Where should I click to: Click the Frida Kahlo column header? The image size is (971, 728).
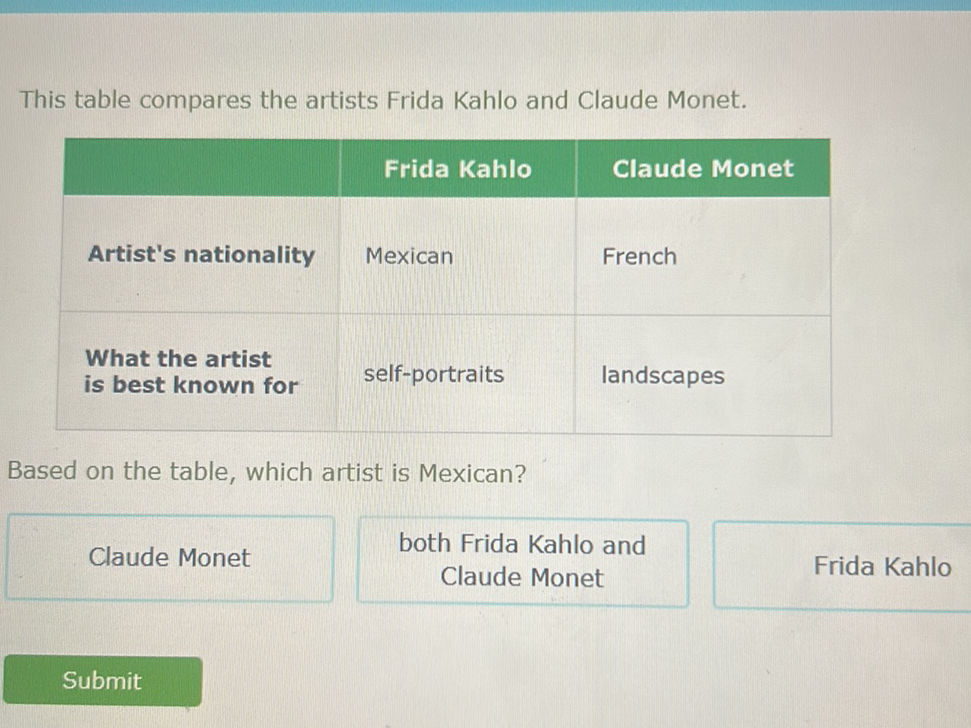pyautogui.click(x=457, y=169)
